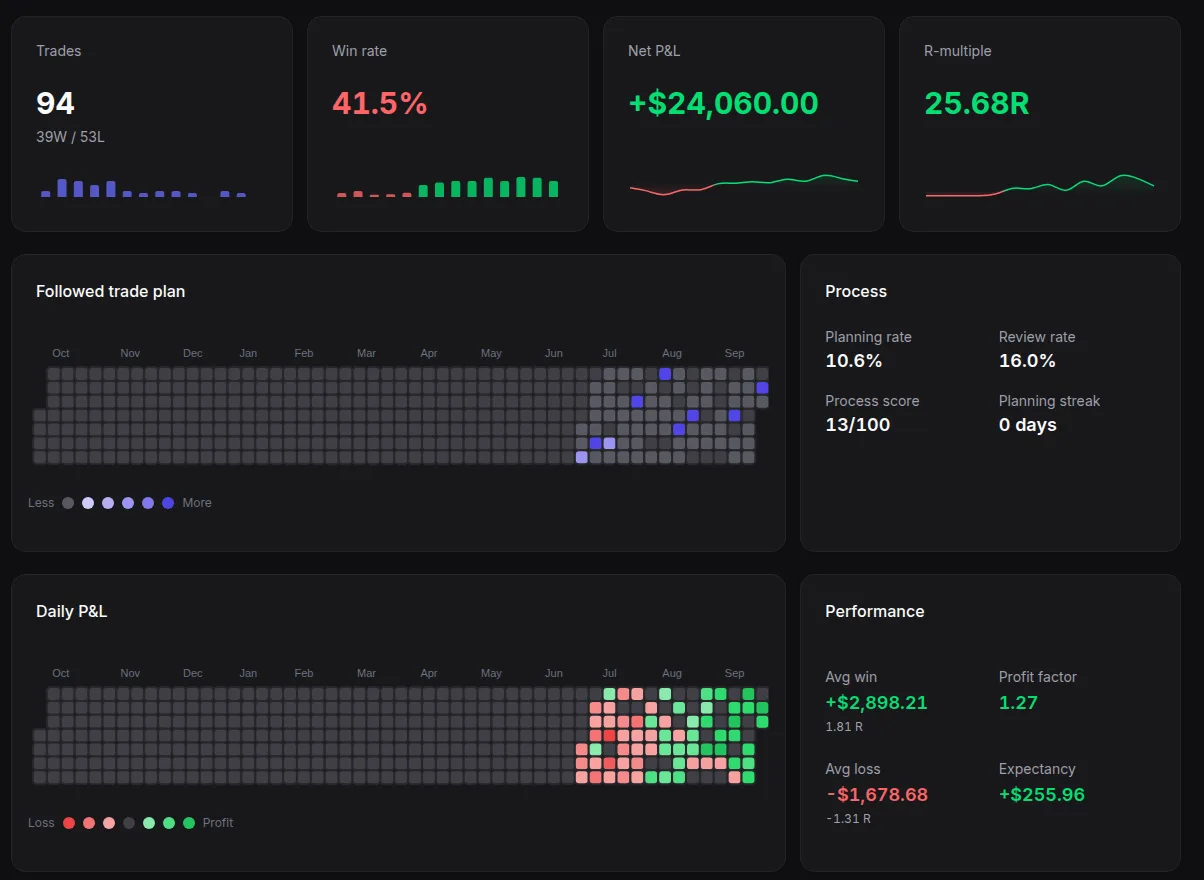
Task: Click Jan label in Followed trade plan heatmap
Action: (x=248, y=353)
